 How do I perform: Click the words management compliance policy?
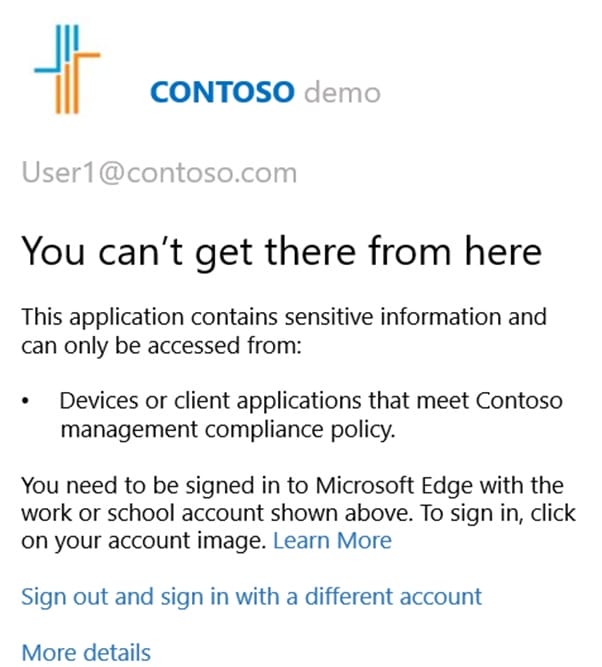coord(228,430)
